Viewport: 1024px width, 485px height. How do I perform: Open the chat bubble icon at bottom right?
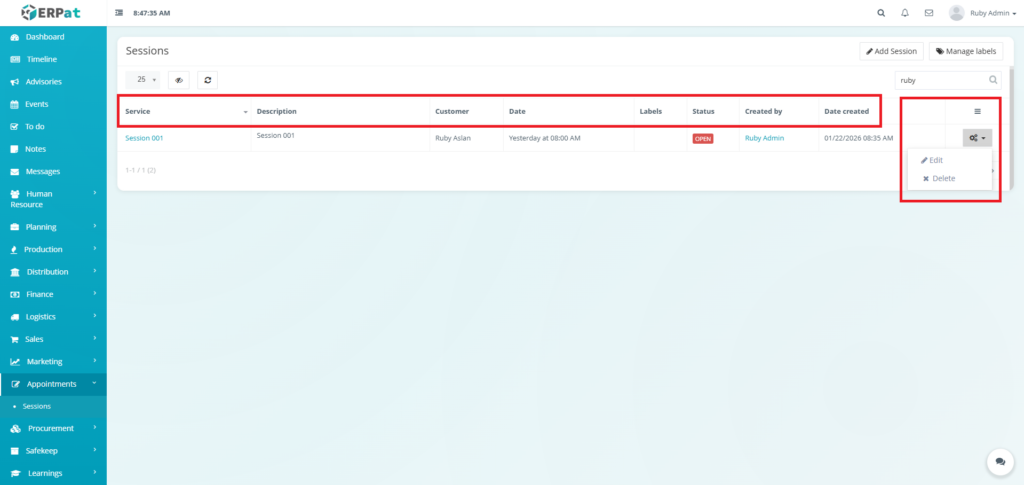coord(999,461)
